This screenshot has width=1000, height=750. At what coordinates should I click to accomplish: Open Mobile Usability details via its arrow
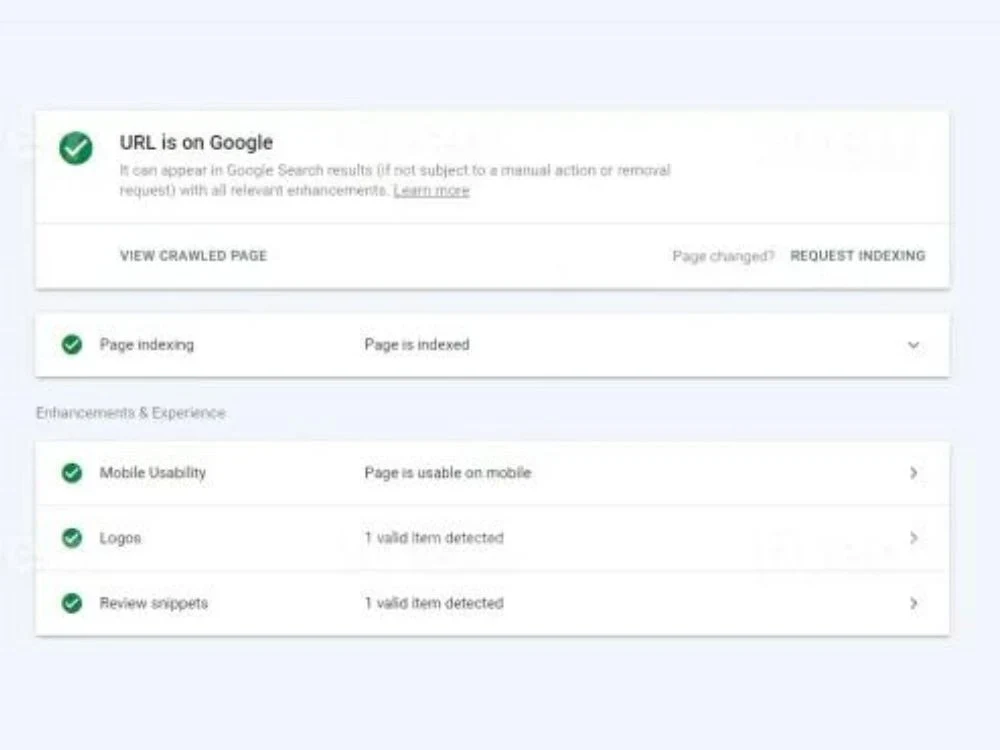point(913,473)
